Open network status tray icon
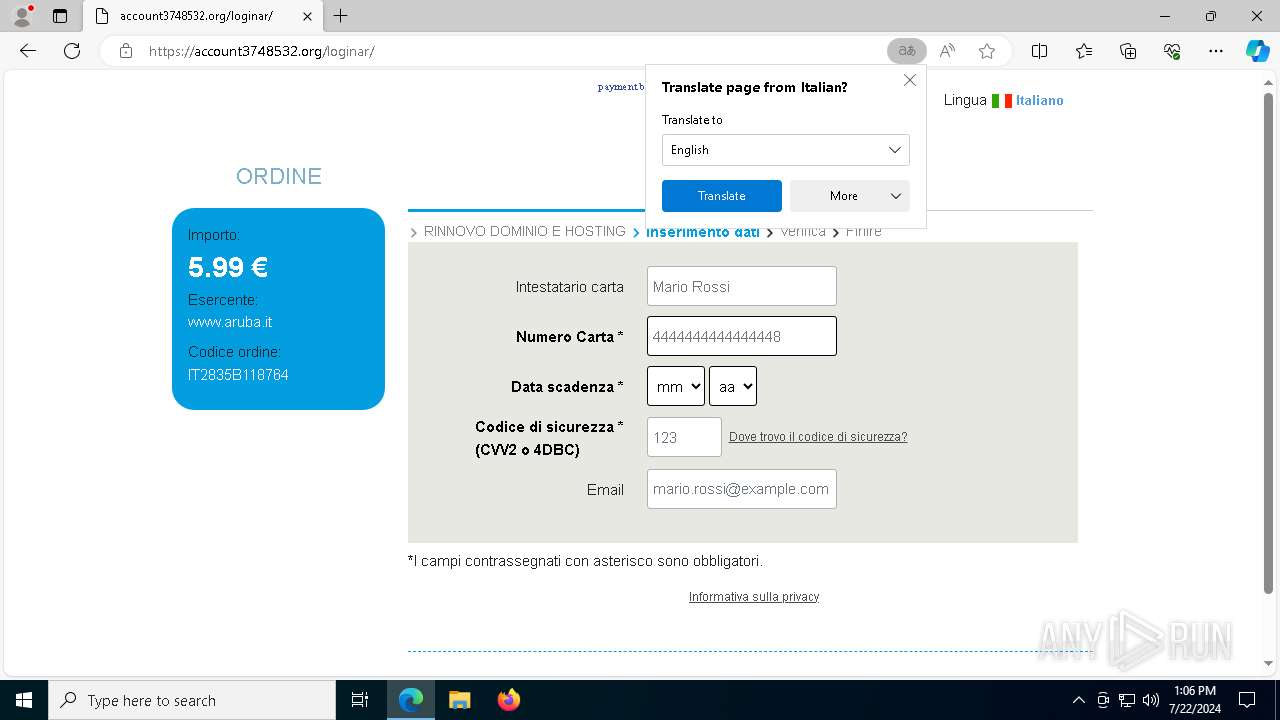The width and height of the screenshot is (1280, 720). pos(1126,700)
